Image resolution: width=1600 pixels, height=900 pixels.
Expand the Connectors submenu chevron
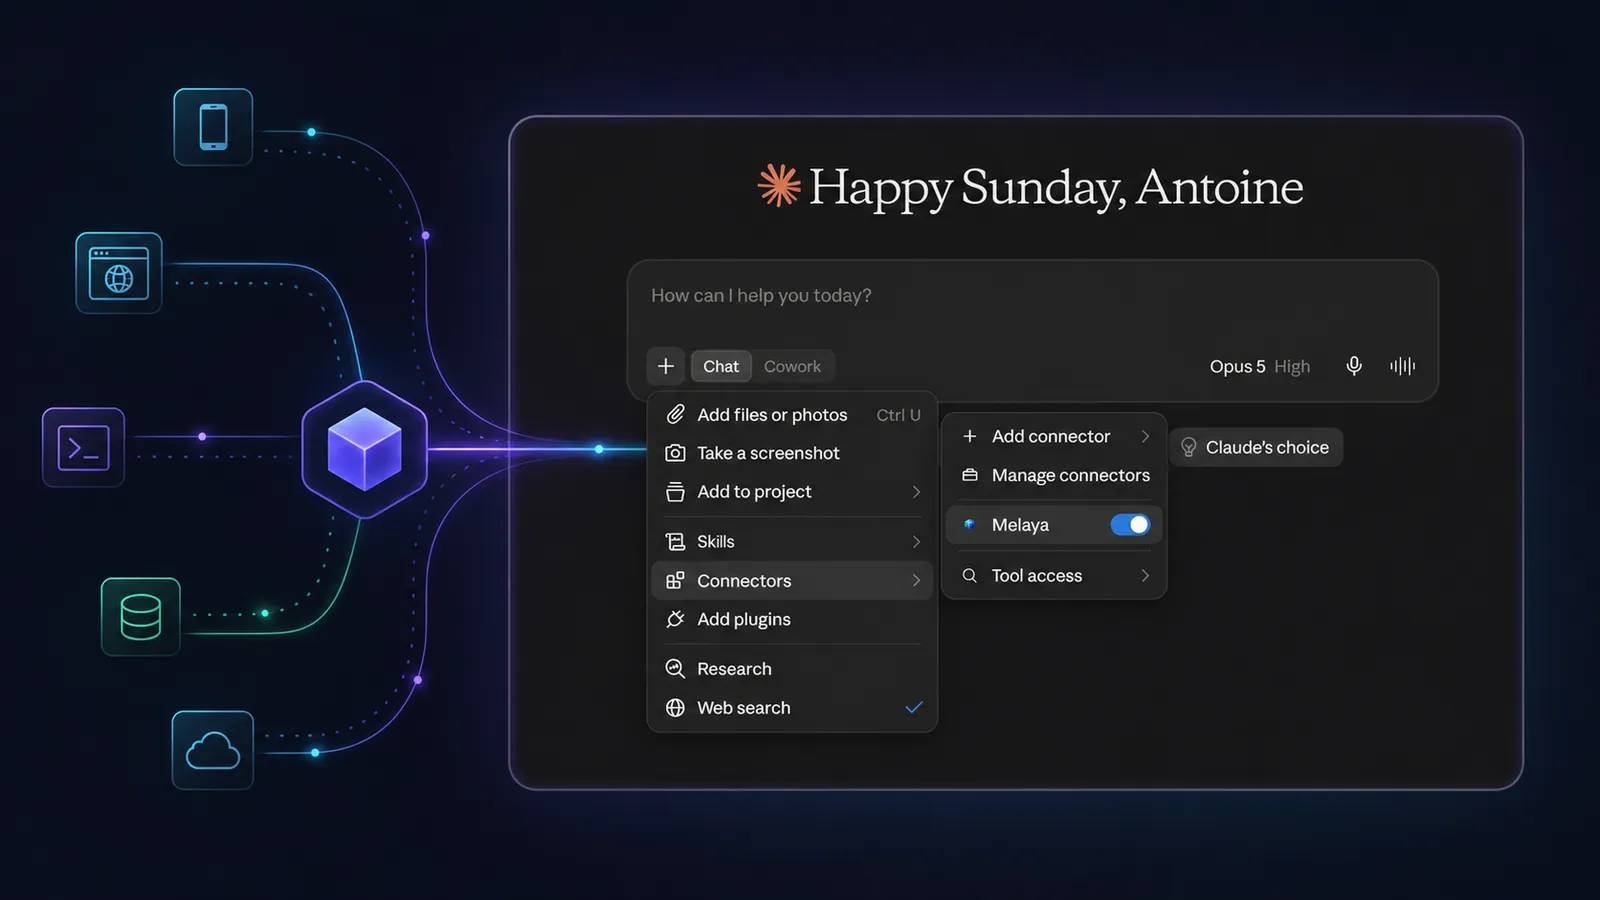tap(916, 580)
